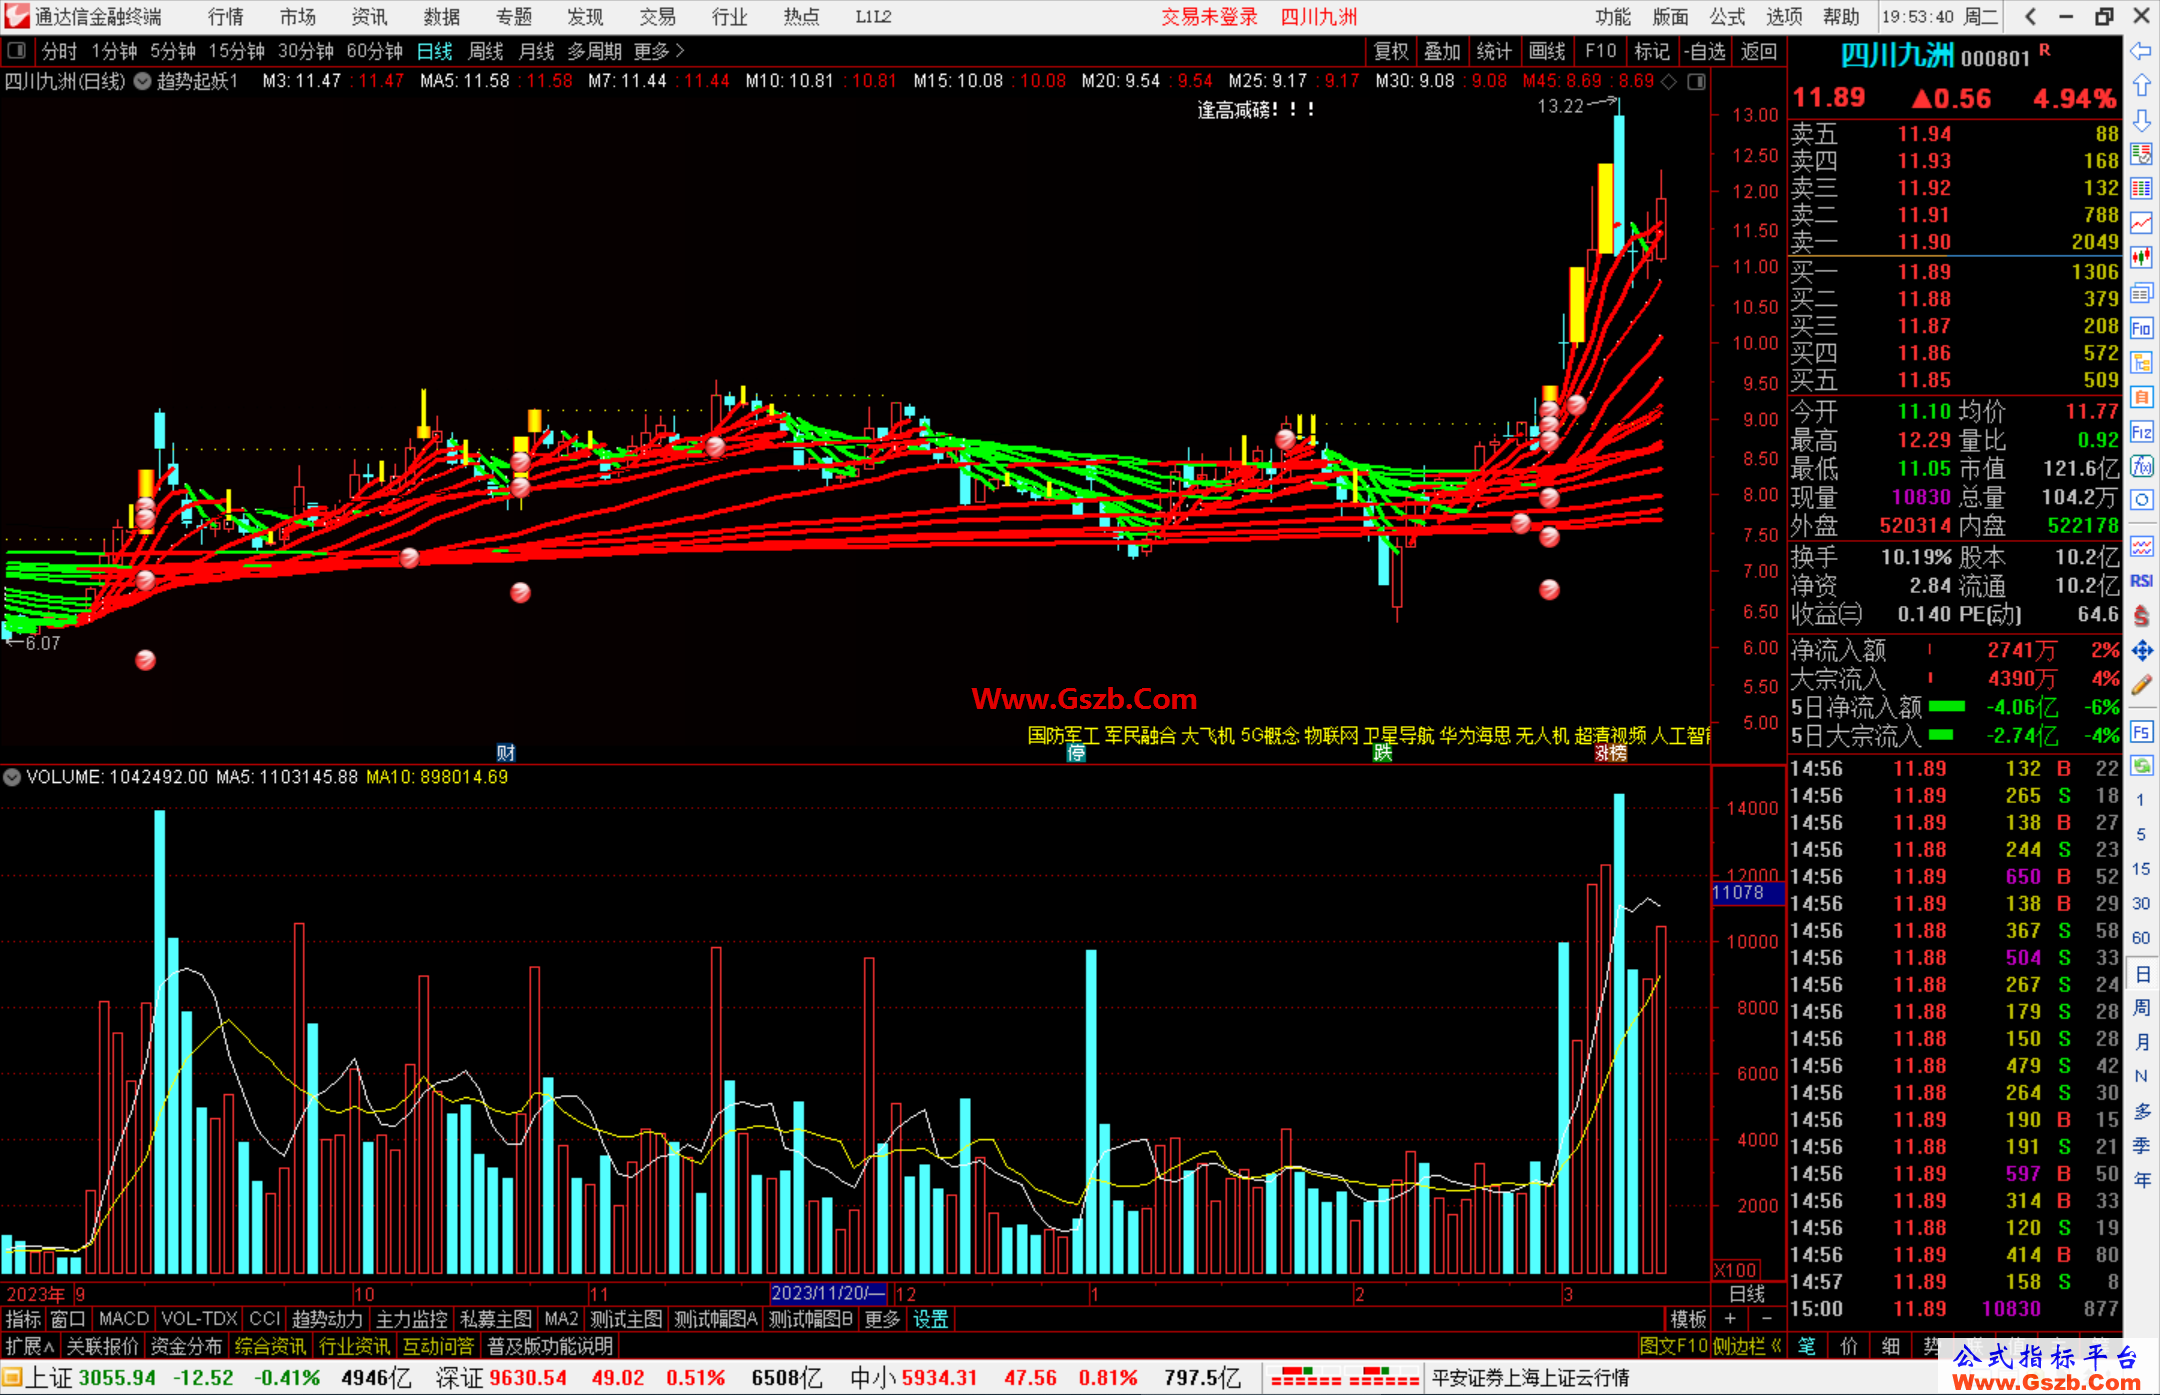
Task: Open the 自选 watchlist dropdown
Action: point(1704,51)
